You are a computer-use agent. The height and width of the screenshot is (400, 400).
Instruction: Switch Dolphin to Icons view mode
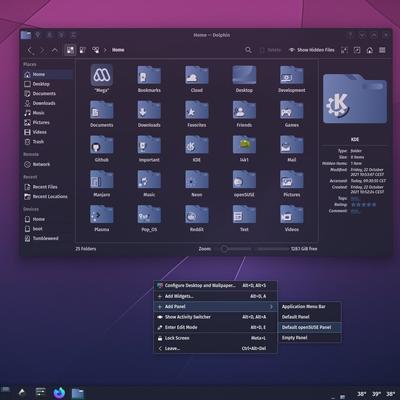[70, 50]
